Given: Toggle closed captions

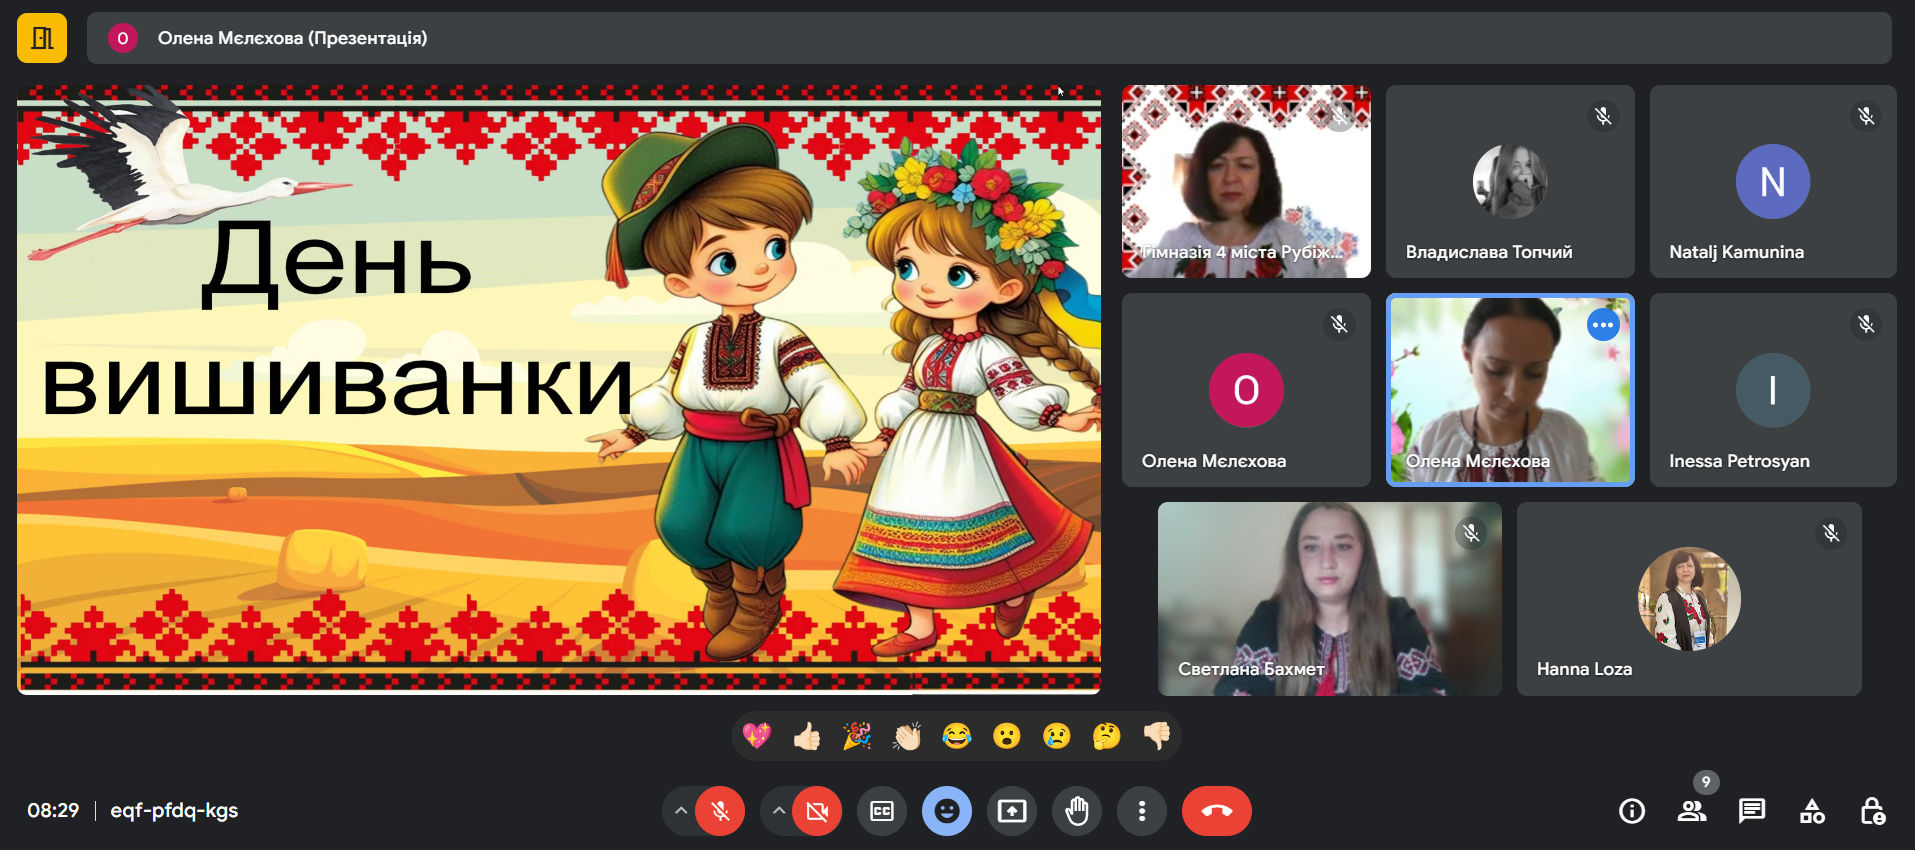Looking at the screenshot, I should [x=882, y=811].
